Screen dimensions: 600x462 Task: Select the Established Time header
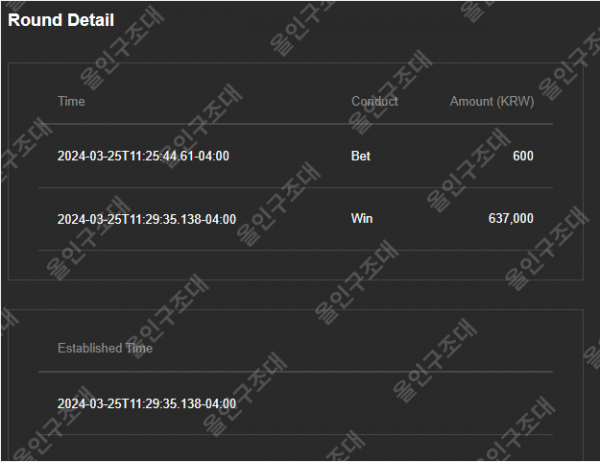(105, 348)
